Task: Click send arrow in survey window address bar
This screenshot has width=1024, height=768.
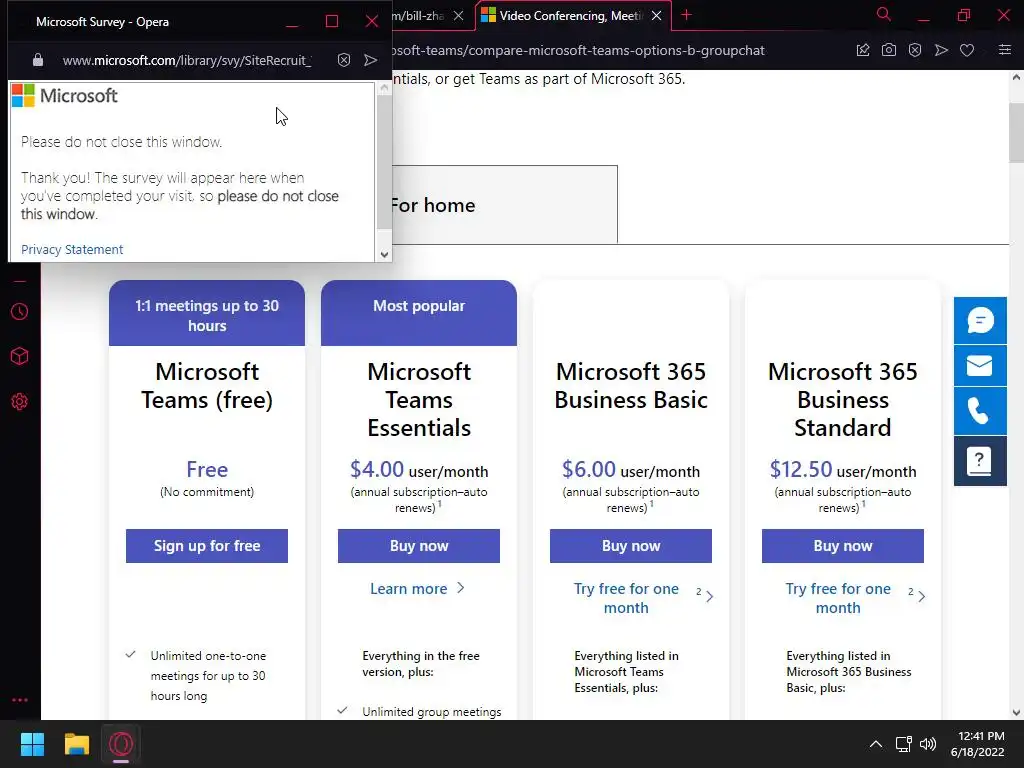Action: click(x=370, y=60)
